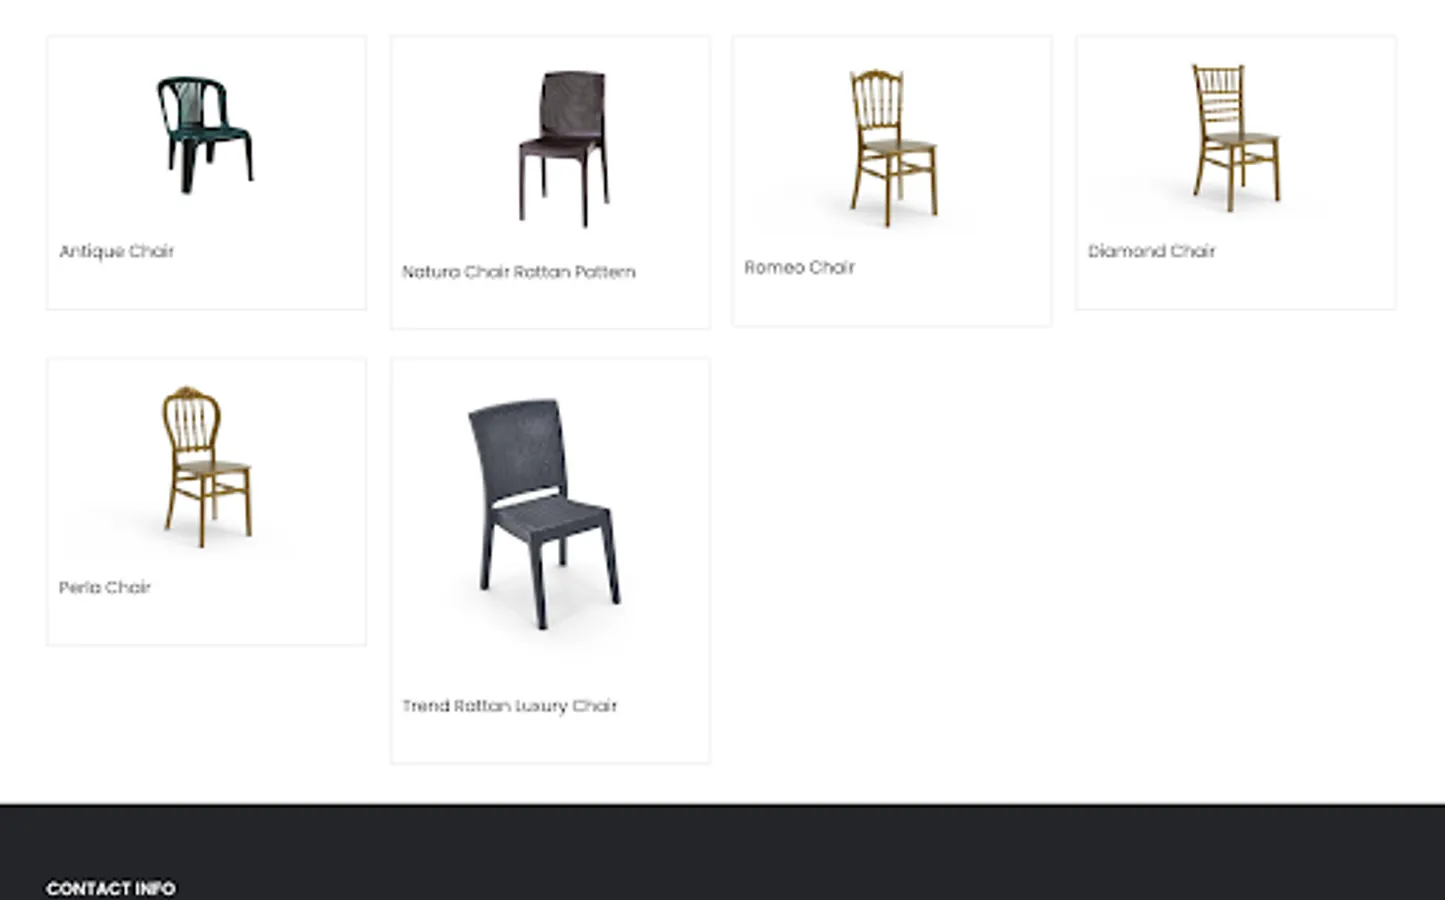This screenshot has height=900, width=1445.
Task: Click the Romeo Chair title text
Action: 799,268
